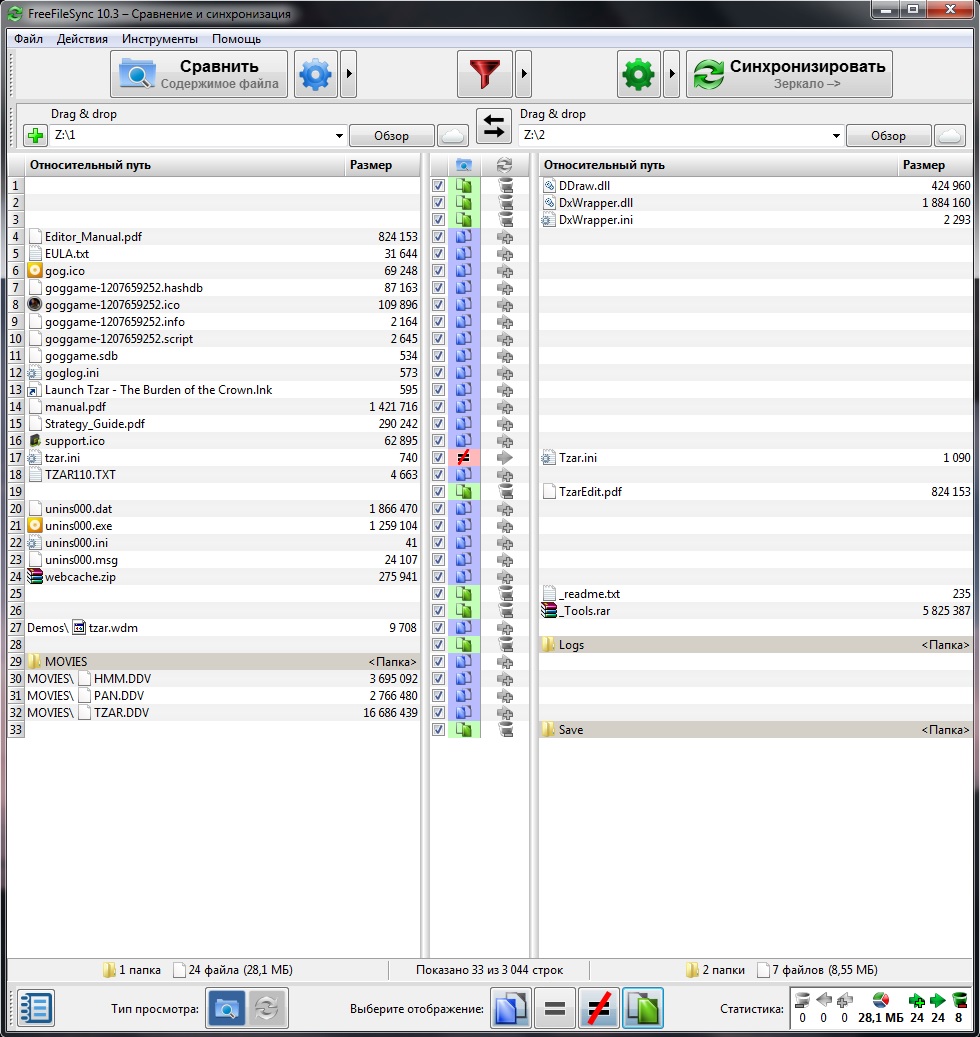Select the Strategy_Guide.pdf file row
Screen dimensions: 980x1037
pyautogui.click(x=222, y=424)
